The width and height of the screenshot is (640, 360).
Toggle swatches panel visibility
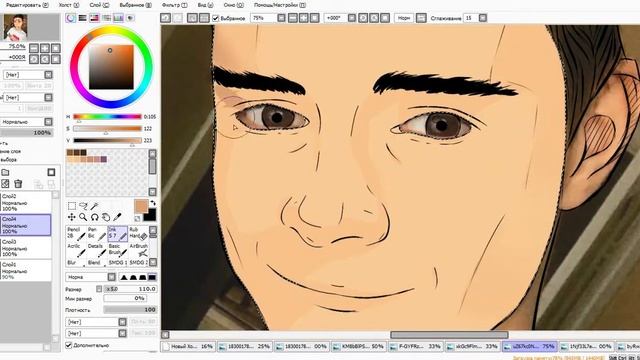118,18
